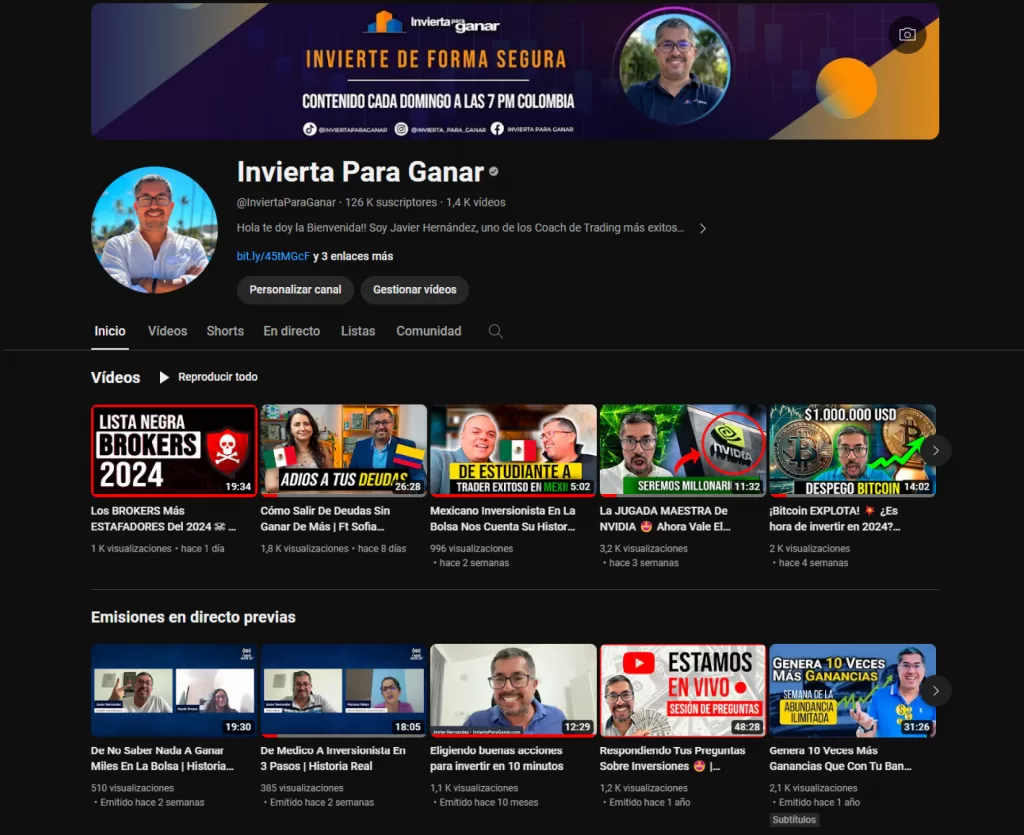Open De Estudiante a Trader Exitoso thumbnail
This screenshot has width=1024, height=835.
[513, 450]
